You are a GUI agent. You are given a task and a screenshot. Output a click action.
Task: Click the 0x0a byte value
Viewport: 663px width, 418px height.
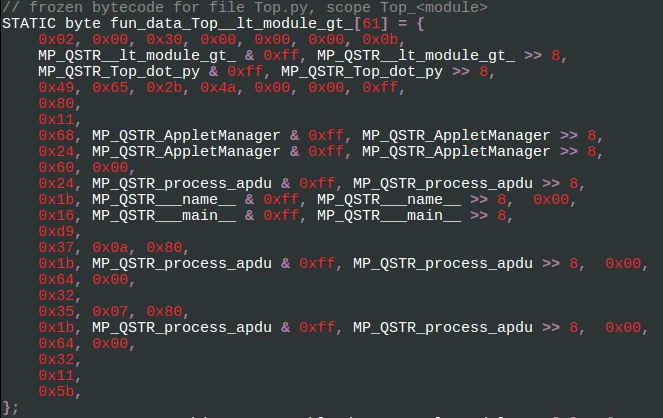[110, 248]
